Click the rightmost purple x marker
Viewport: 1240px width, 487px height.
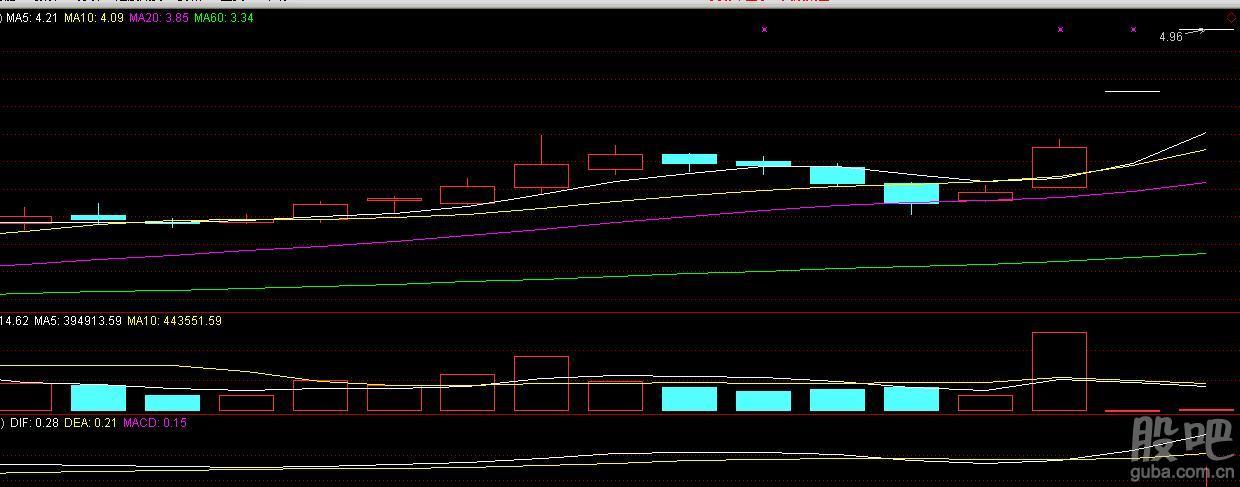(x=1133, y=30)
